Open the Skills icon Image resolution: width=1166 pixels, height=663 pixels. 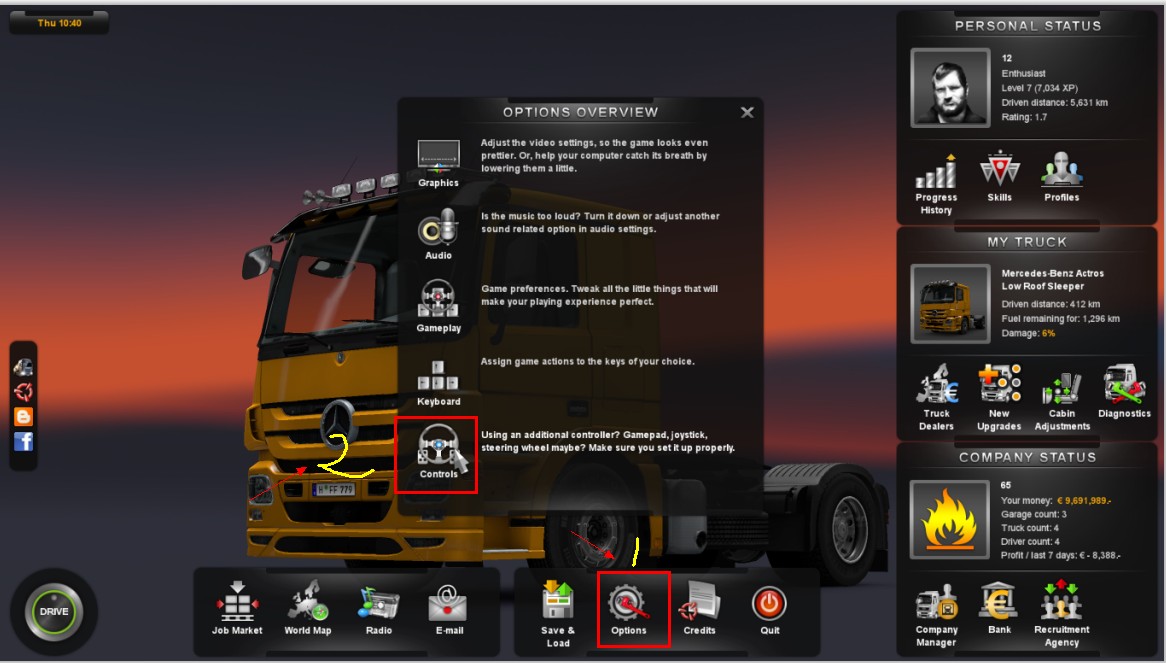(x=999, y=169)
